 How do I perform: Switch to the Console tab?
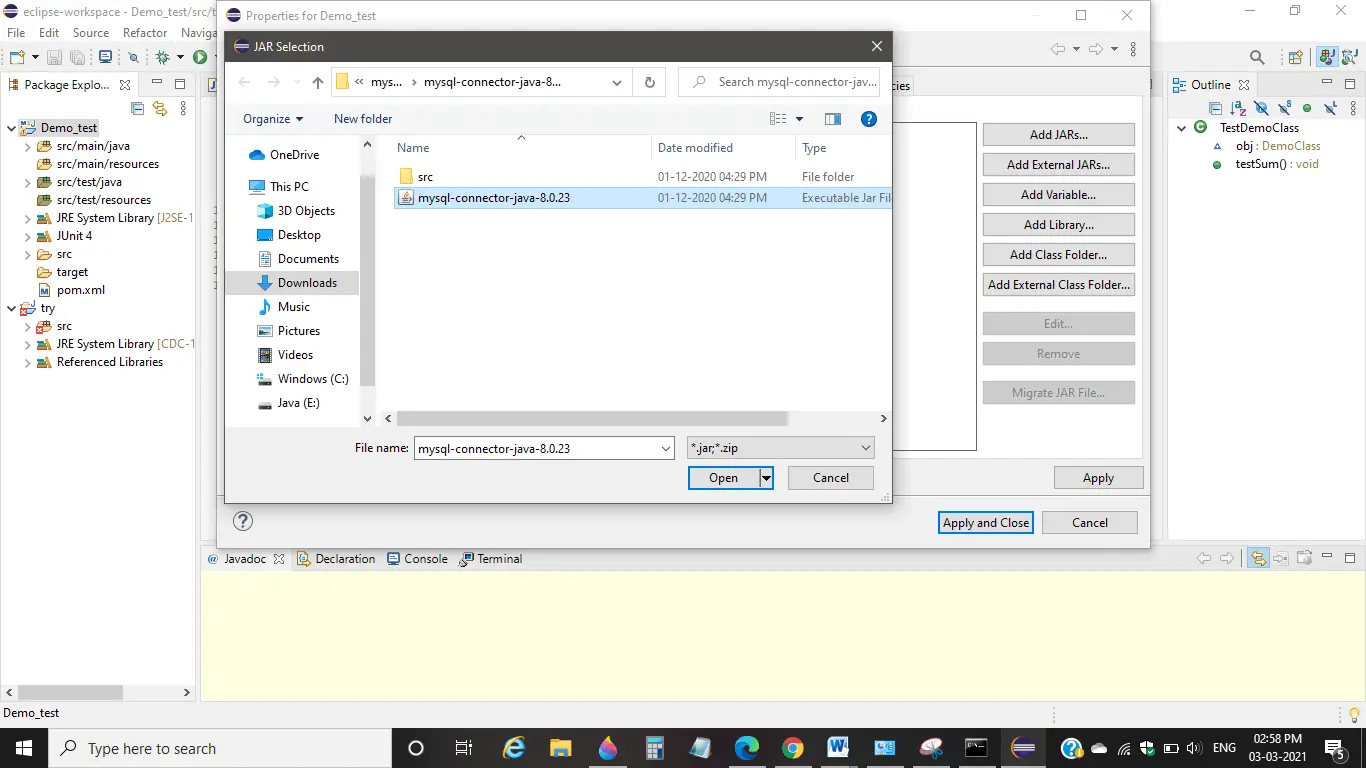tap(417, 559)
